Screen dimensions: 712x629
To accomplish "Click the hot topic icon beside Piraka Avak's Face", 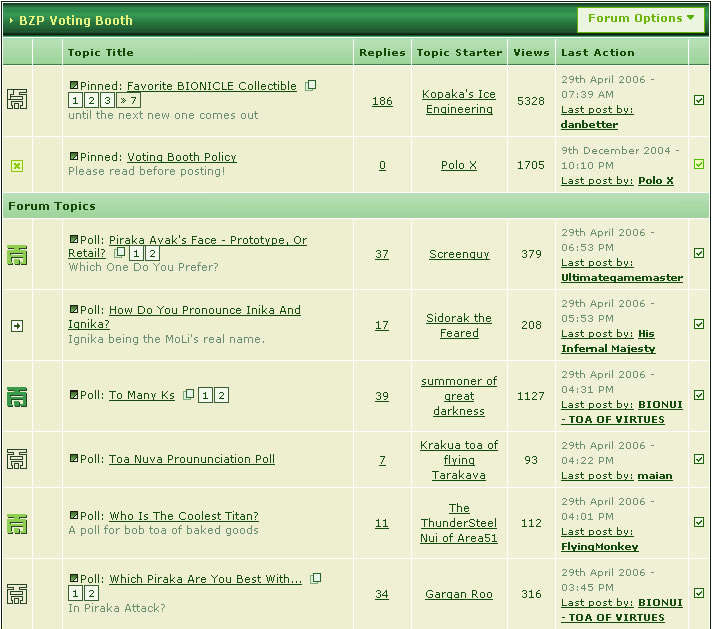I will pyautogui.click(x=17, y=255).
